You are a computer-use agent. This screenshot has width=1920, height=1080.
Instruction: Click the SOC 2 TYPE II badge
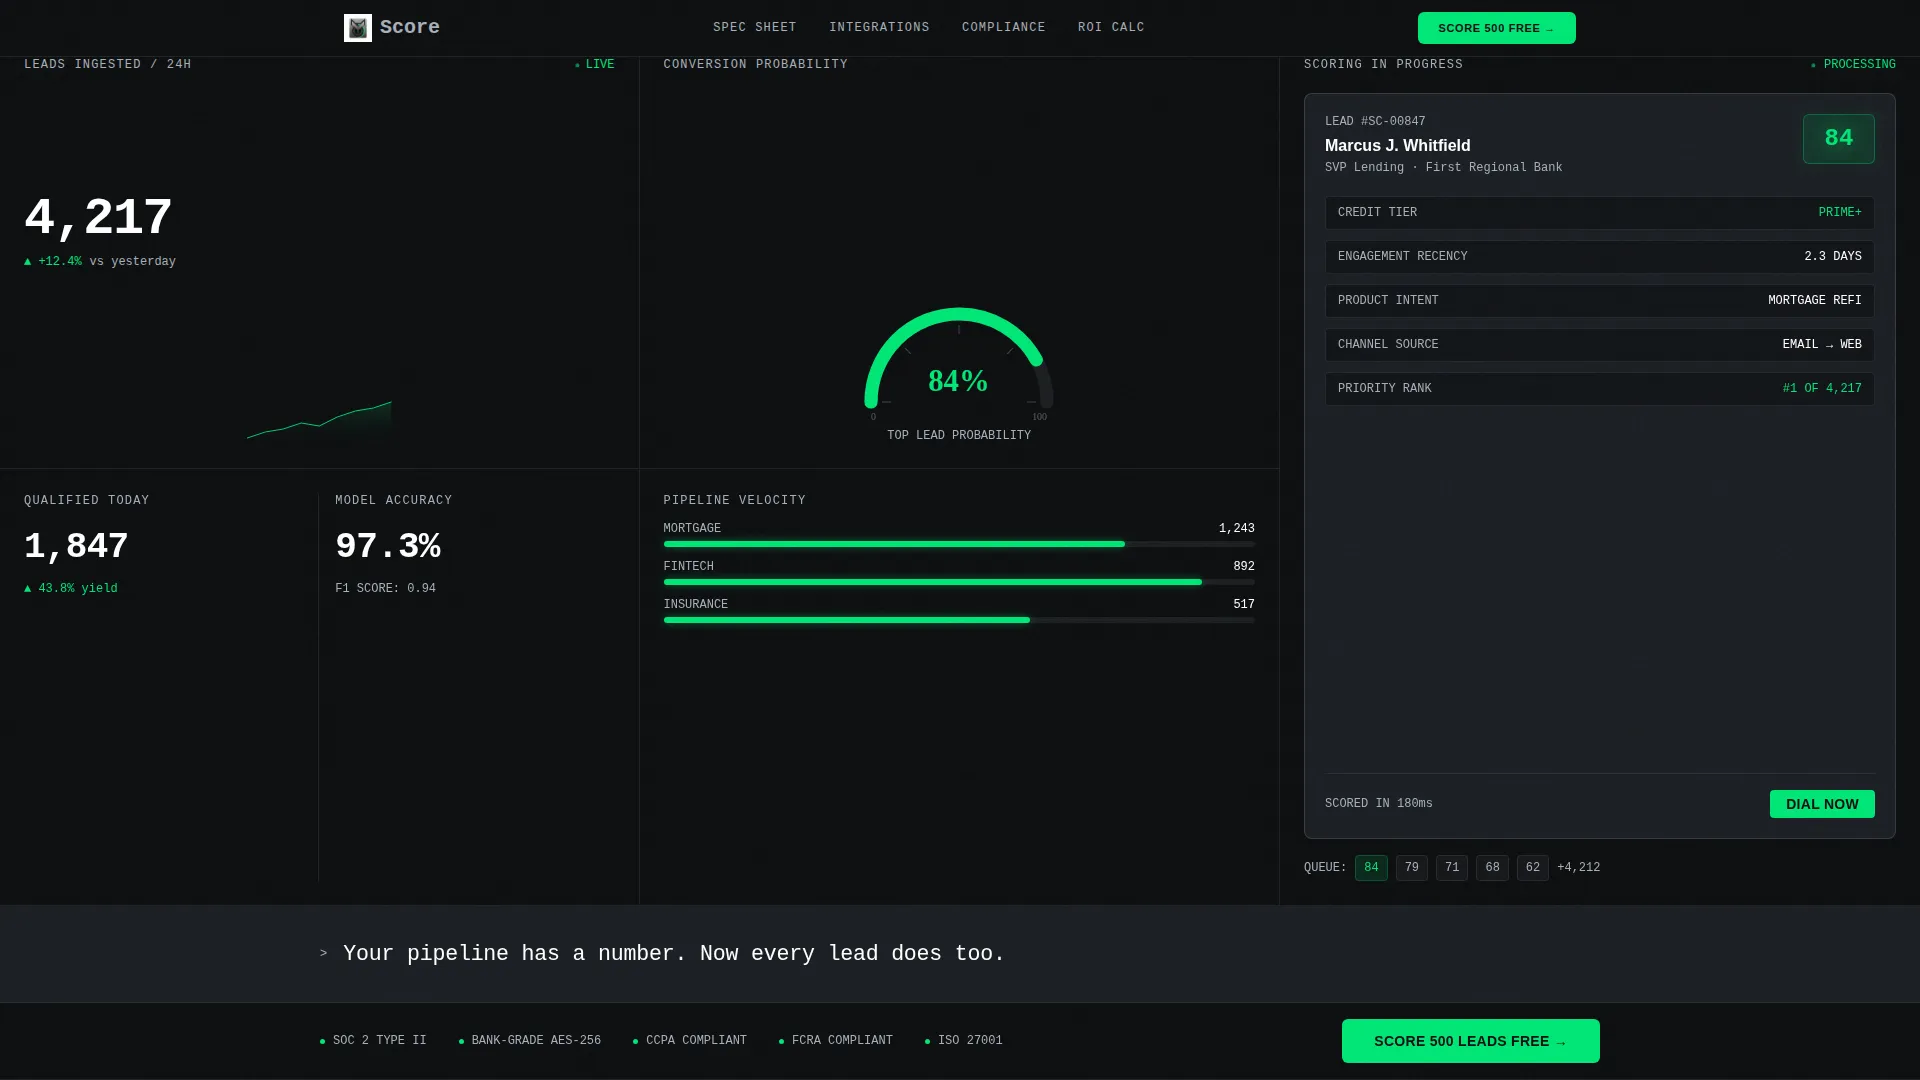pos(373,1041)
